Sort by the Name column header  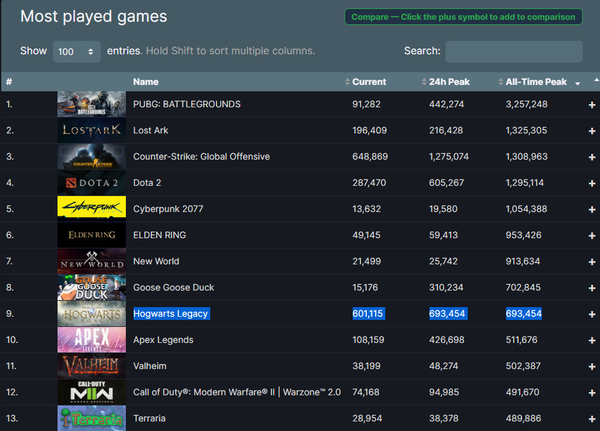(x=146, y=82)
